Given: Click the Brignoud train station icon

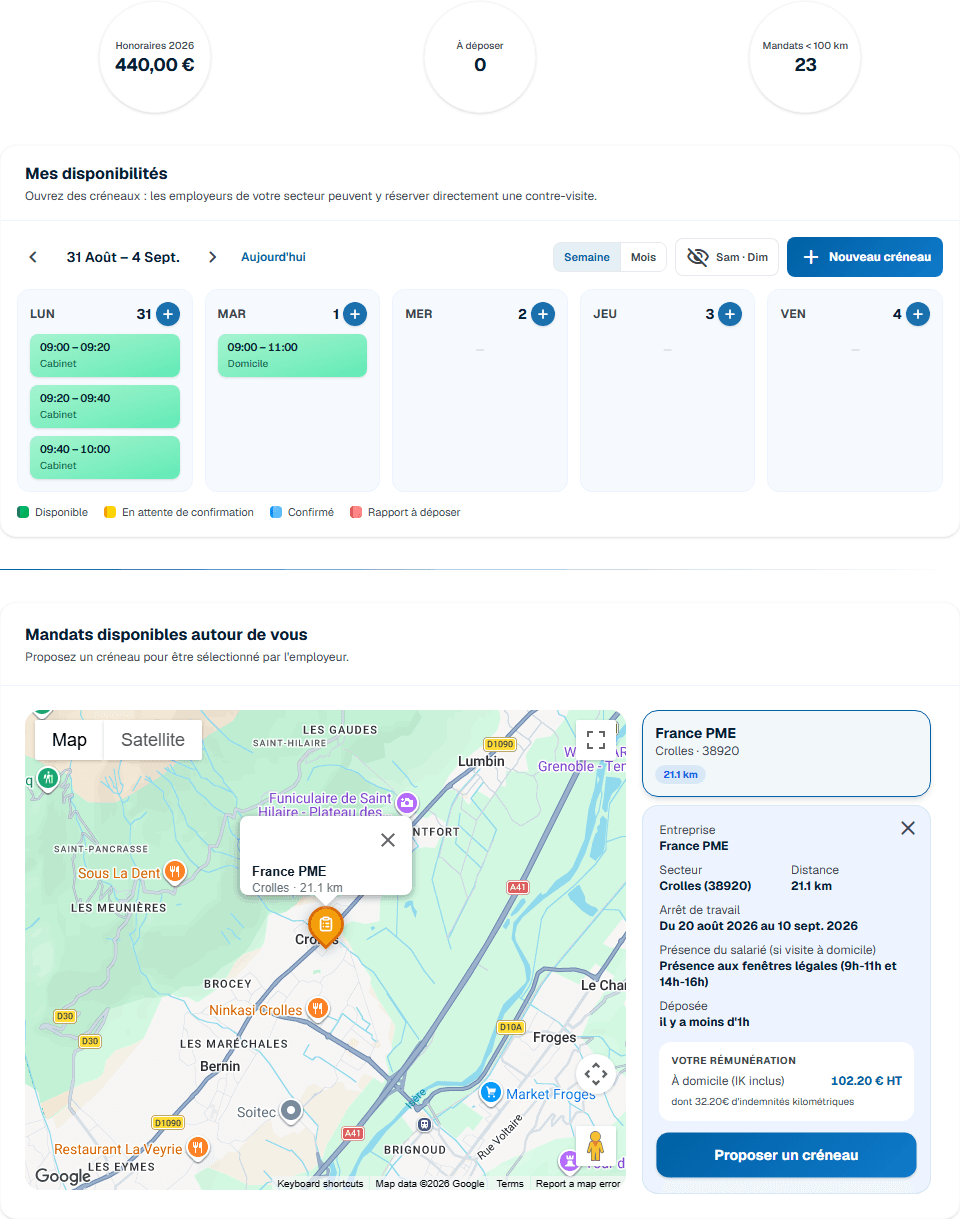Looking at the screenshot, I should pos(424,1123).
